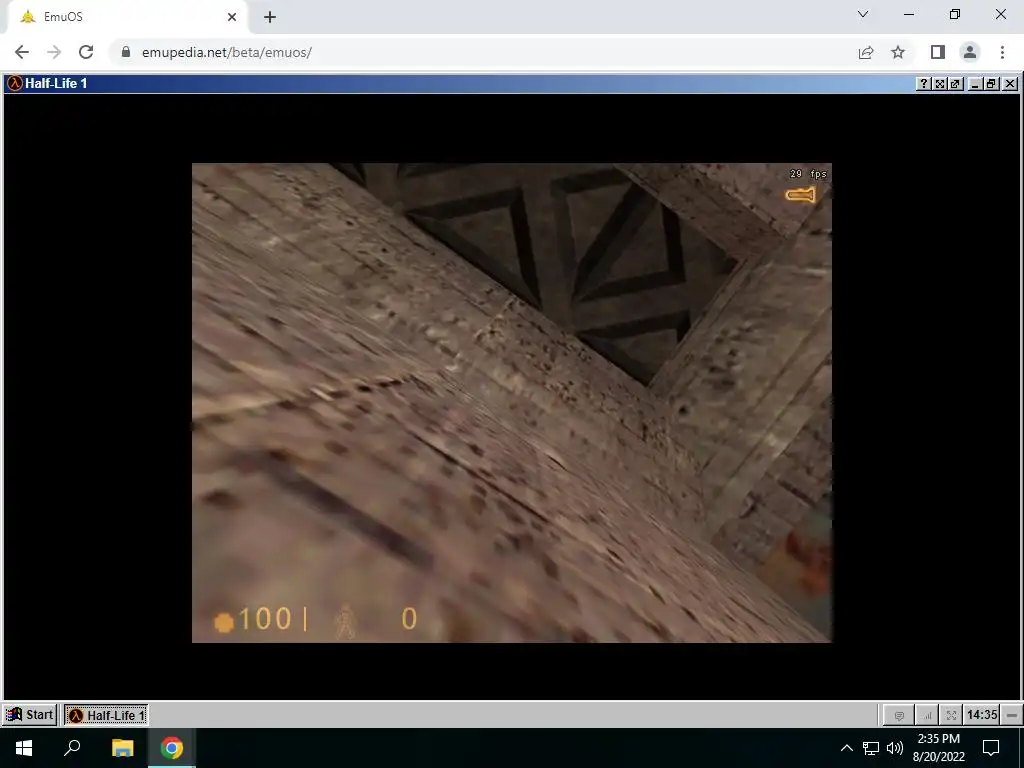Click the EmuOS clock showing 14:35
The height and width of the screenshot is (768, 1024).
tap(982, 715)
